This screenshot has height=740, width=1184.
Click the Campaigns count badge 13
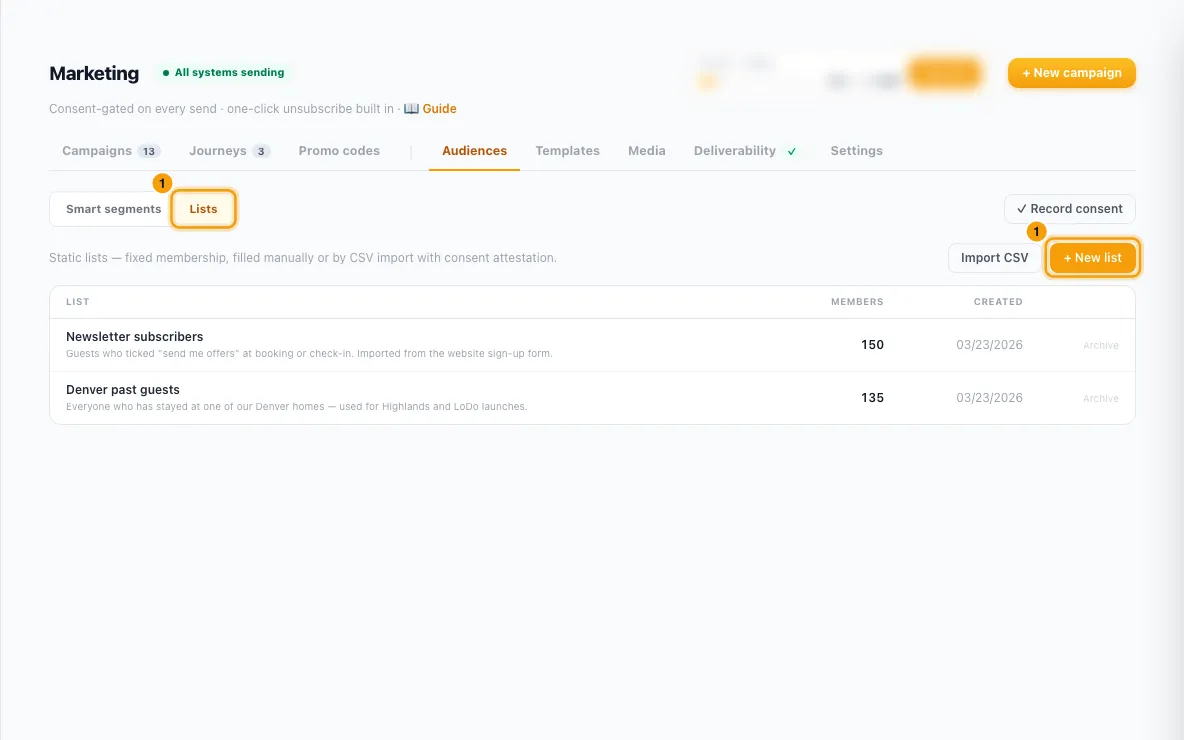(149, 151)
